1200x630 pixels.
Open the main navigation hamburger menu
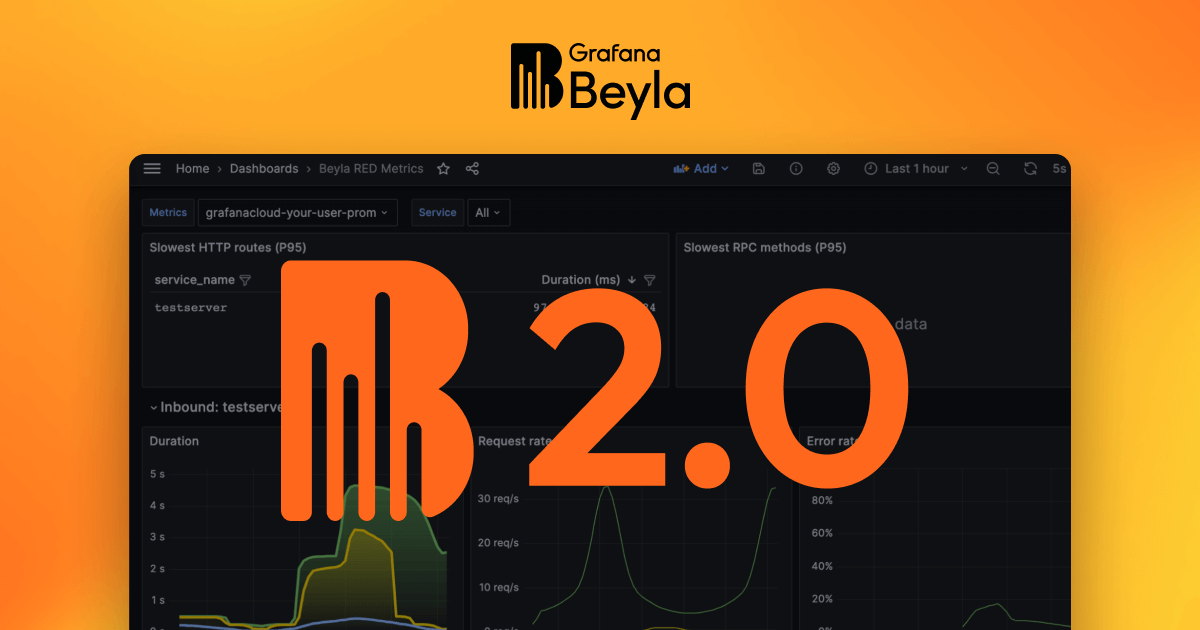pos(151,169)
